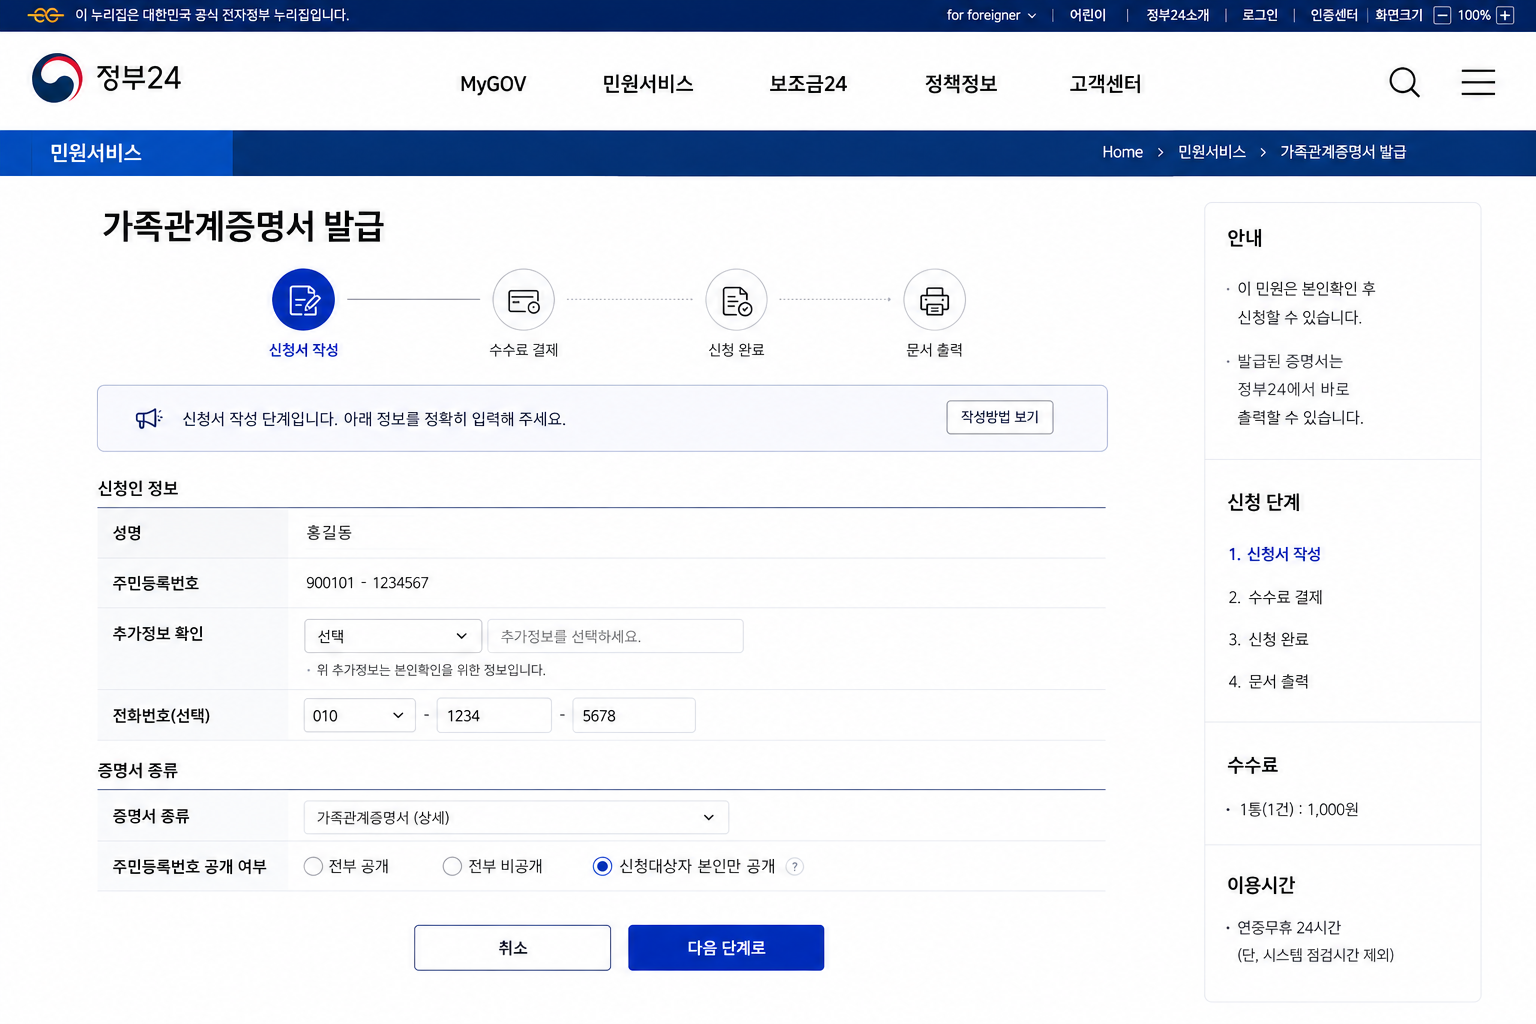Open the MyGOV menu

click(493, 84)
